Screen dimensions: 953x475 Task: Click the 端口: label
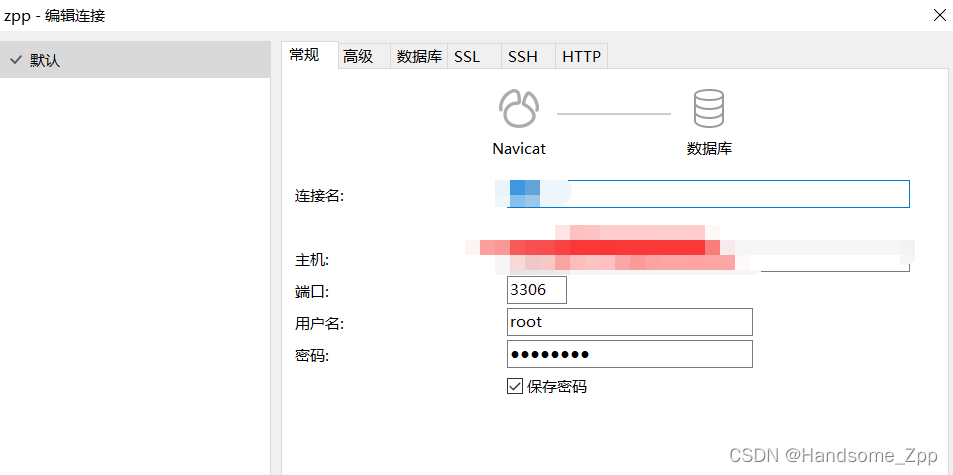pos(312,292)
